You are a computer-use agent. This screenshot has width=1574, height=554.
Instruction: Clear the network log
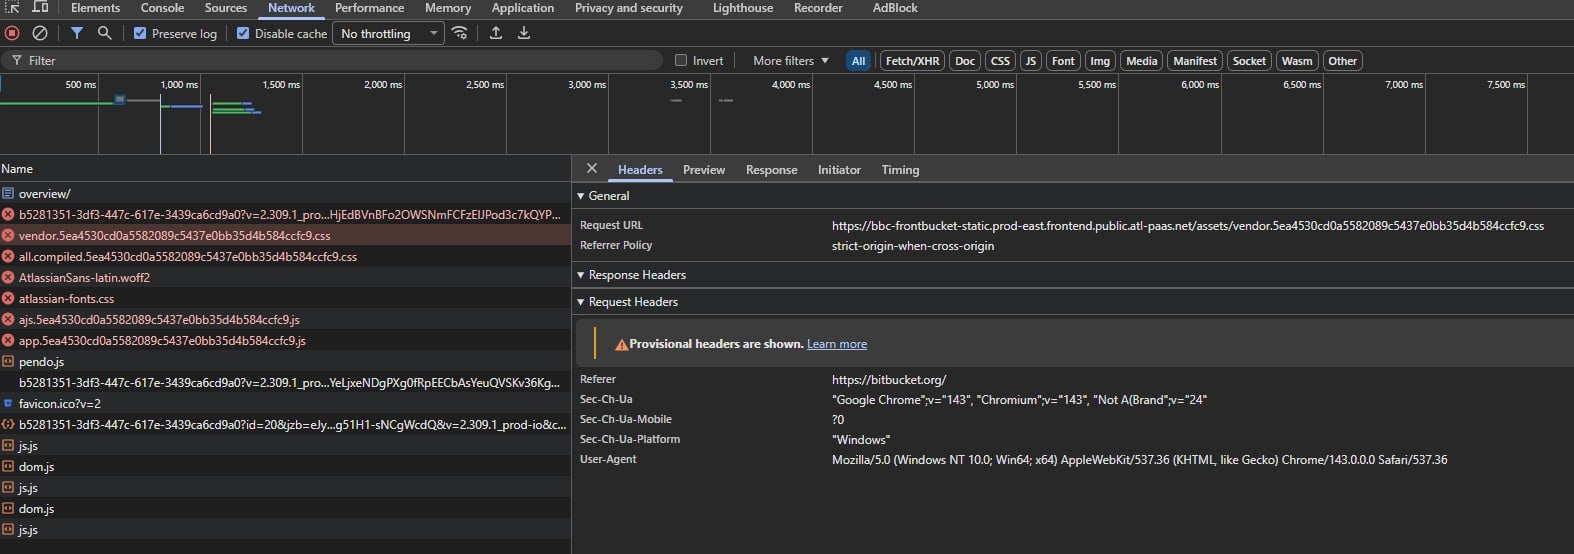point(40,33)
